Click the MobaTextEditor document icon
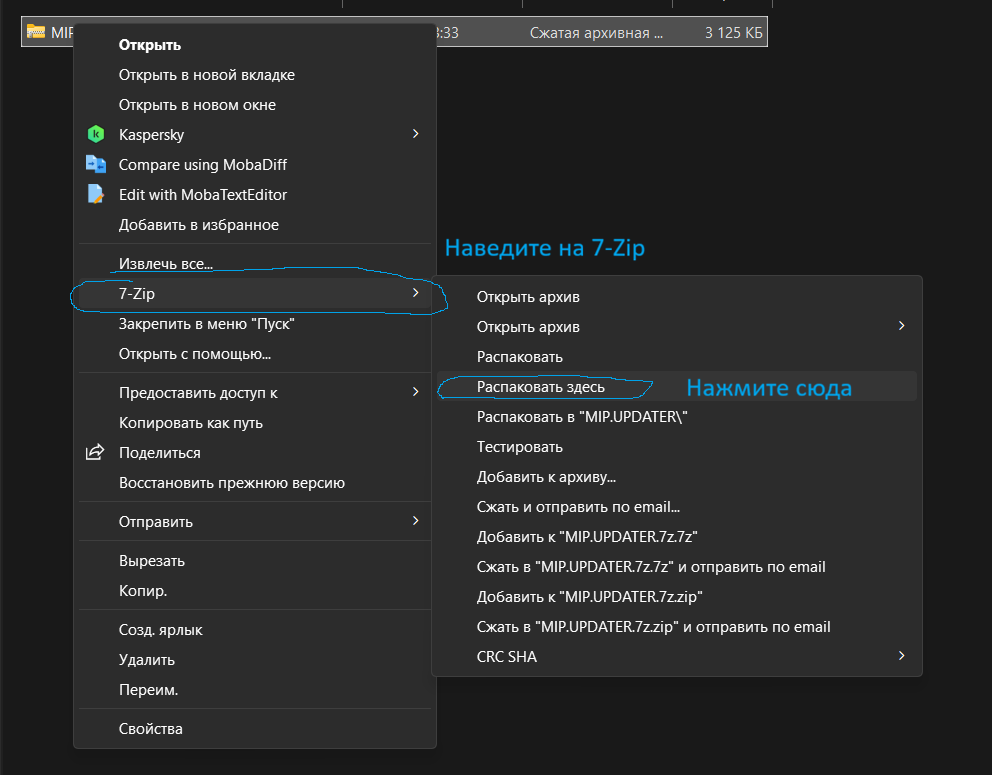The image size is (992, 775). pyautogui.click(x=96, y=194)
